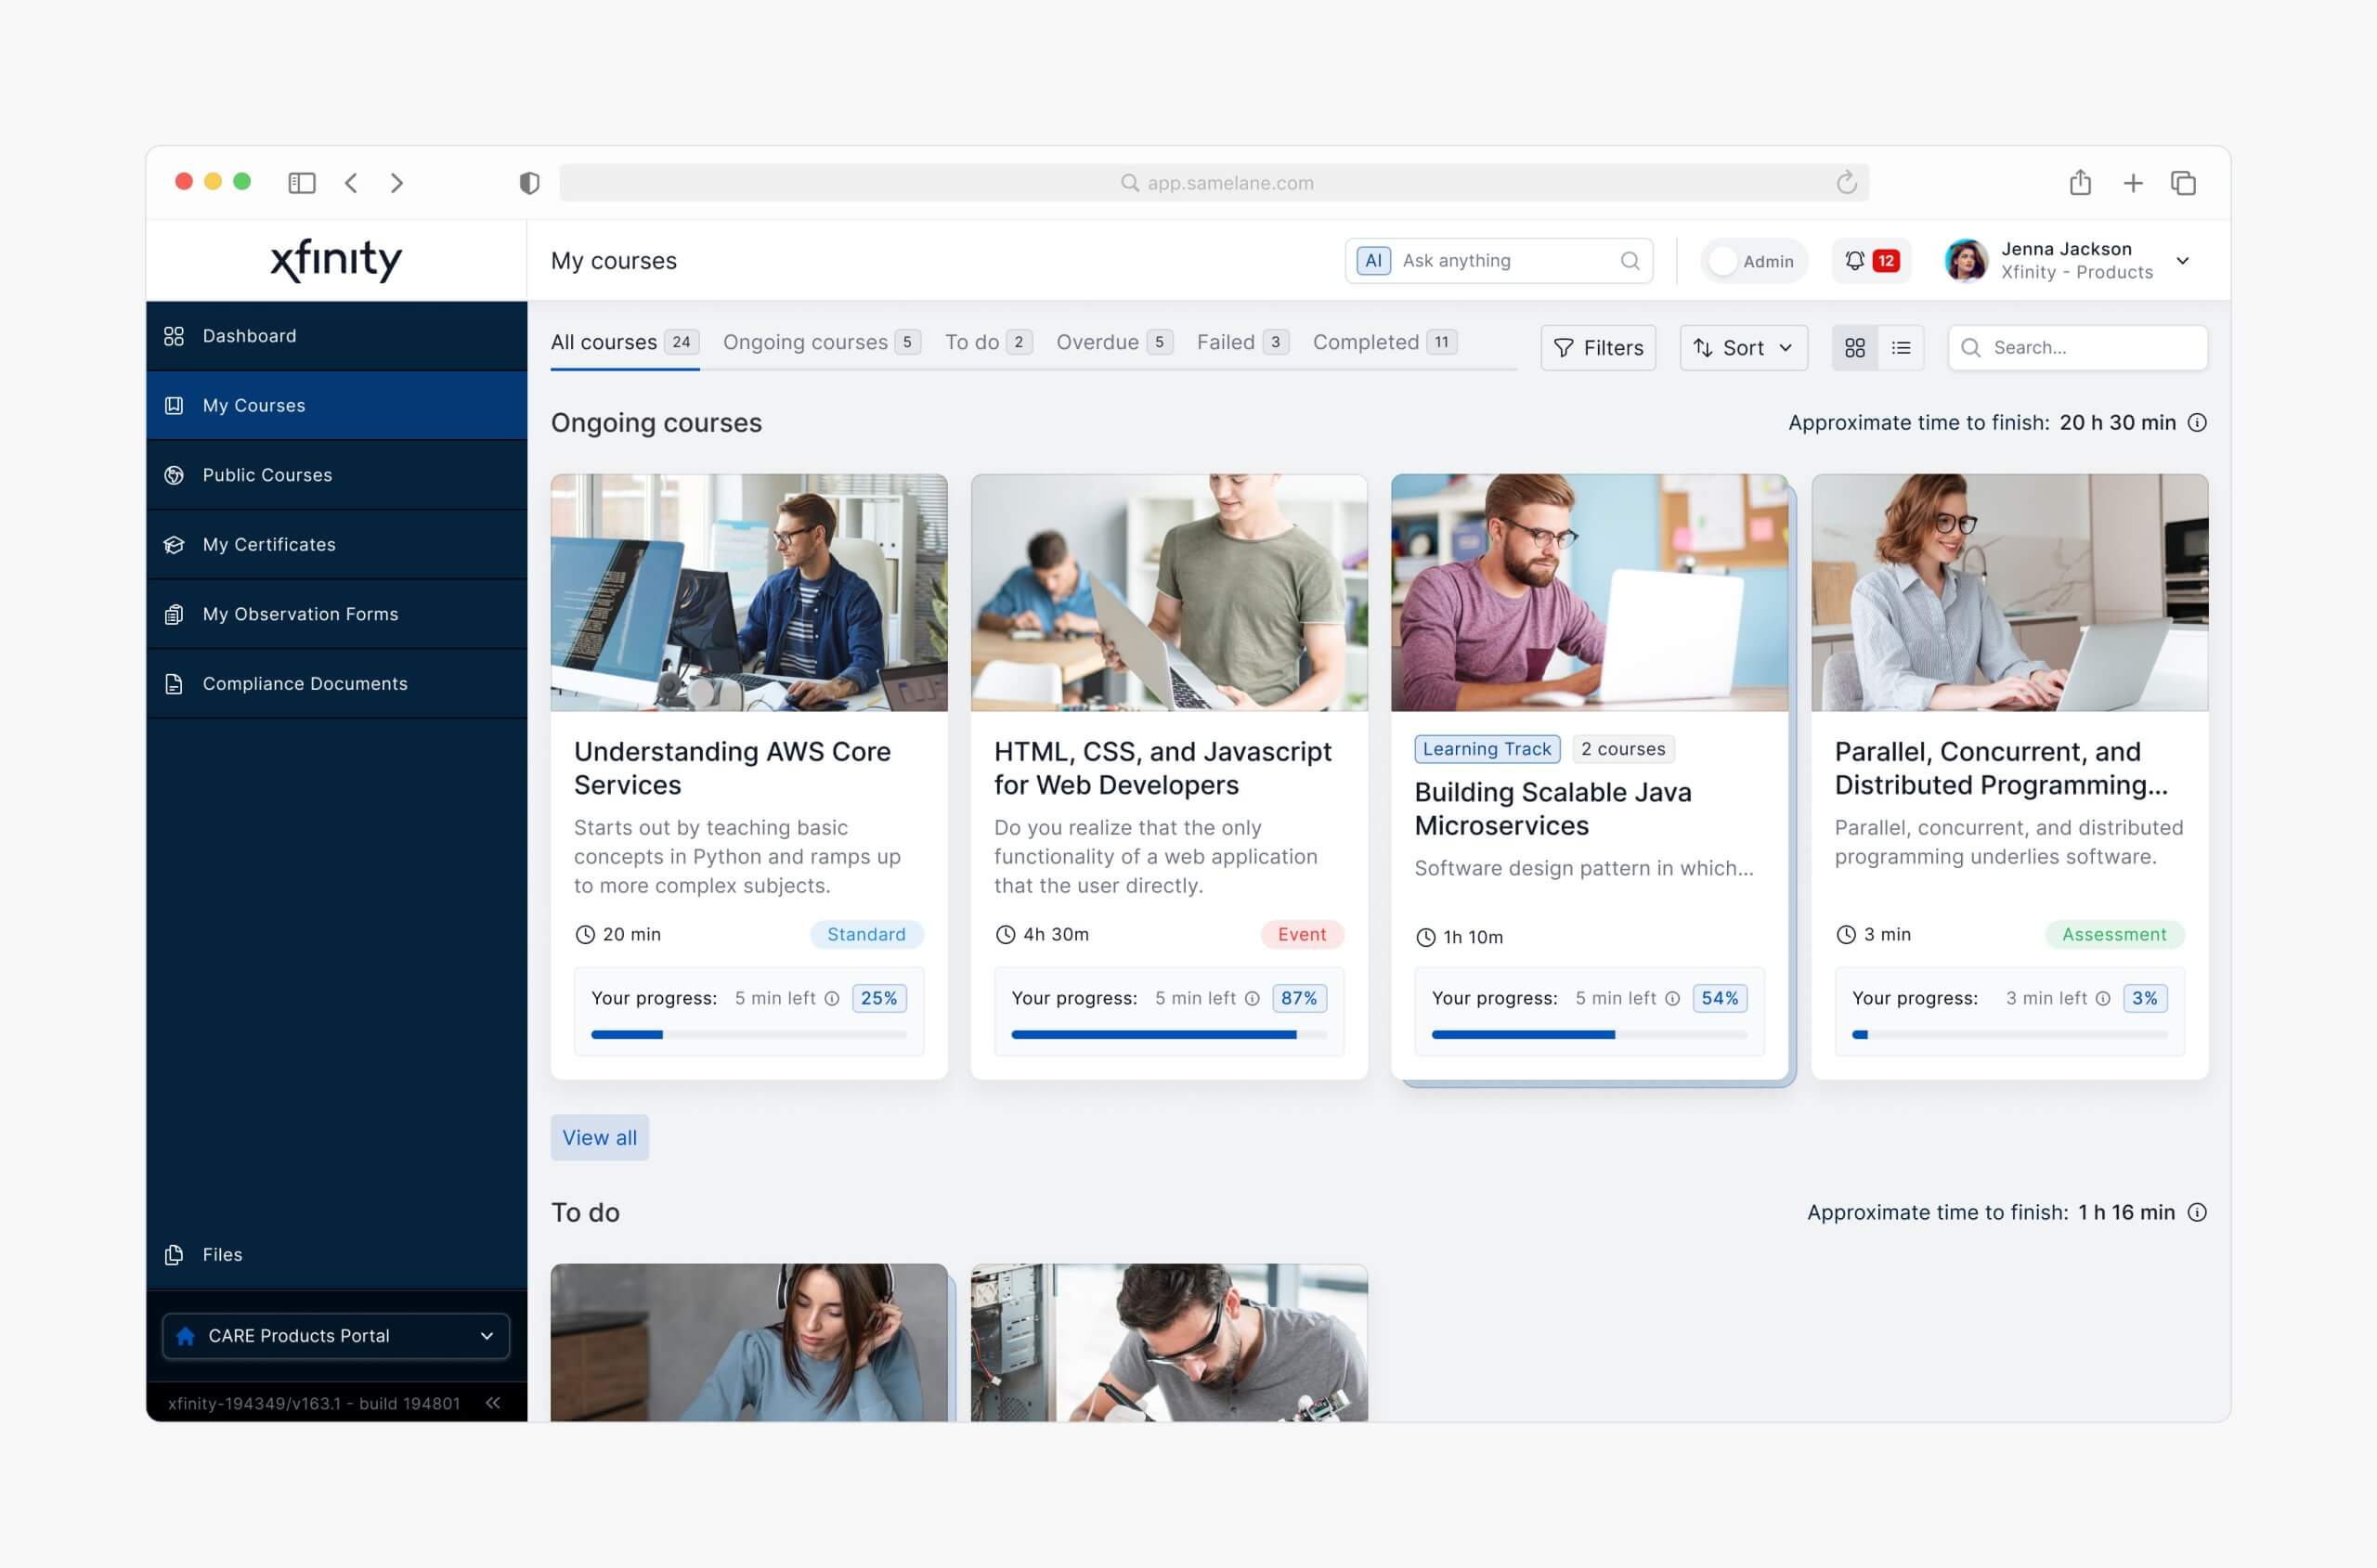Click the Standard tag on AWS course
Screen dimensions: 2377x1568
point(866,934)
